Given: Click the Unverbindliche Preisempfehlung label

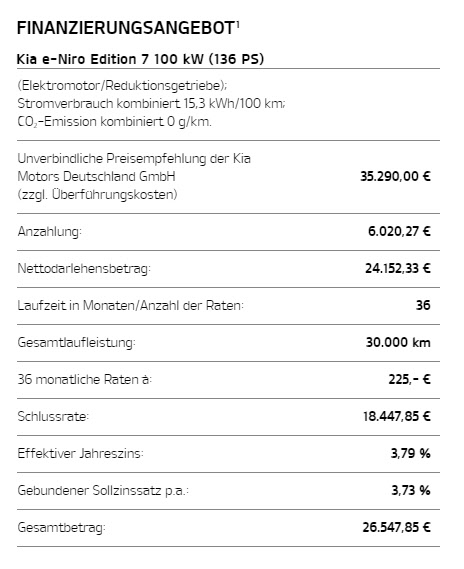Looking at the screenshot, I should click(134, 176).
